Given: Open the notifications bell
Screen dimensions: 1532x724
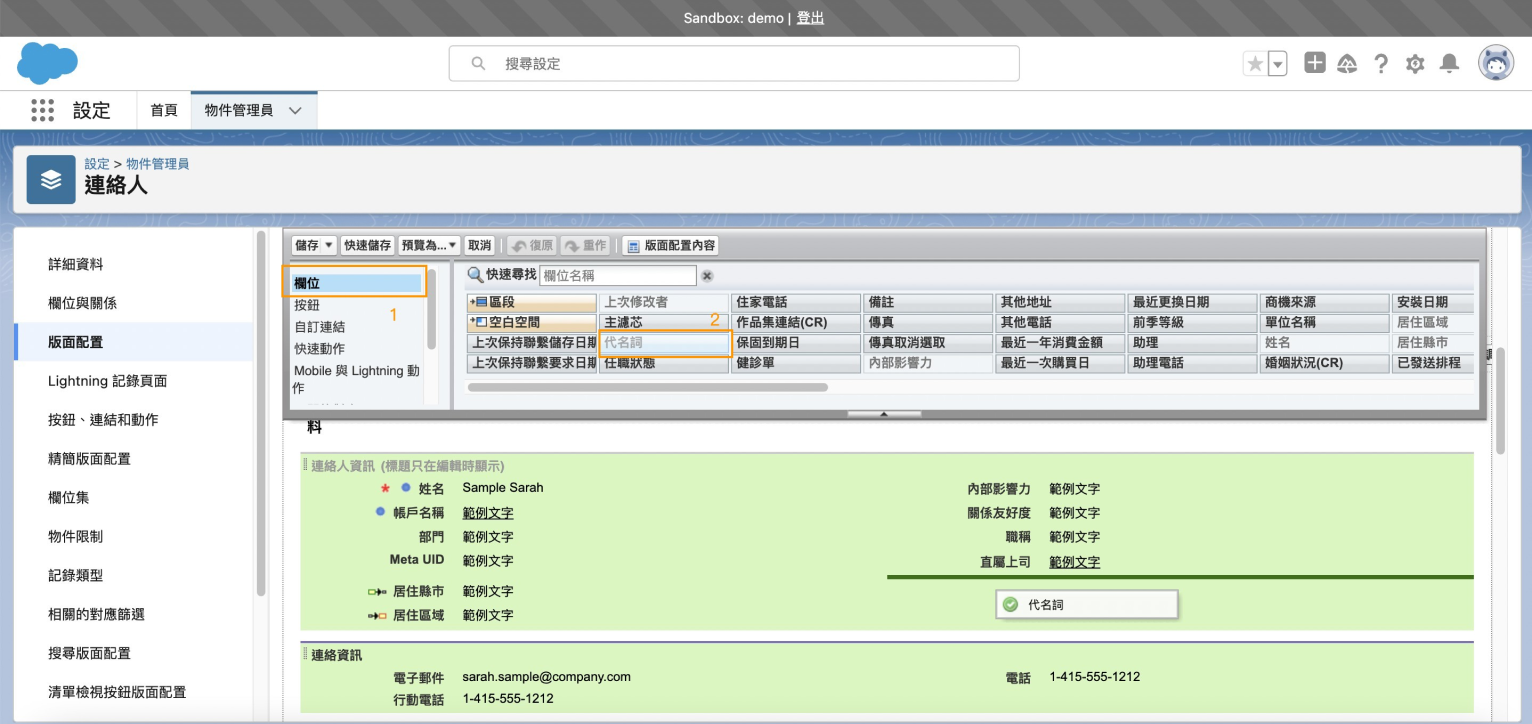Looking at the screenshot, I should point(1449,64).
